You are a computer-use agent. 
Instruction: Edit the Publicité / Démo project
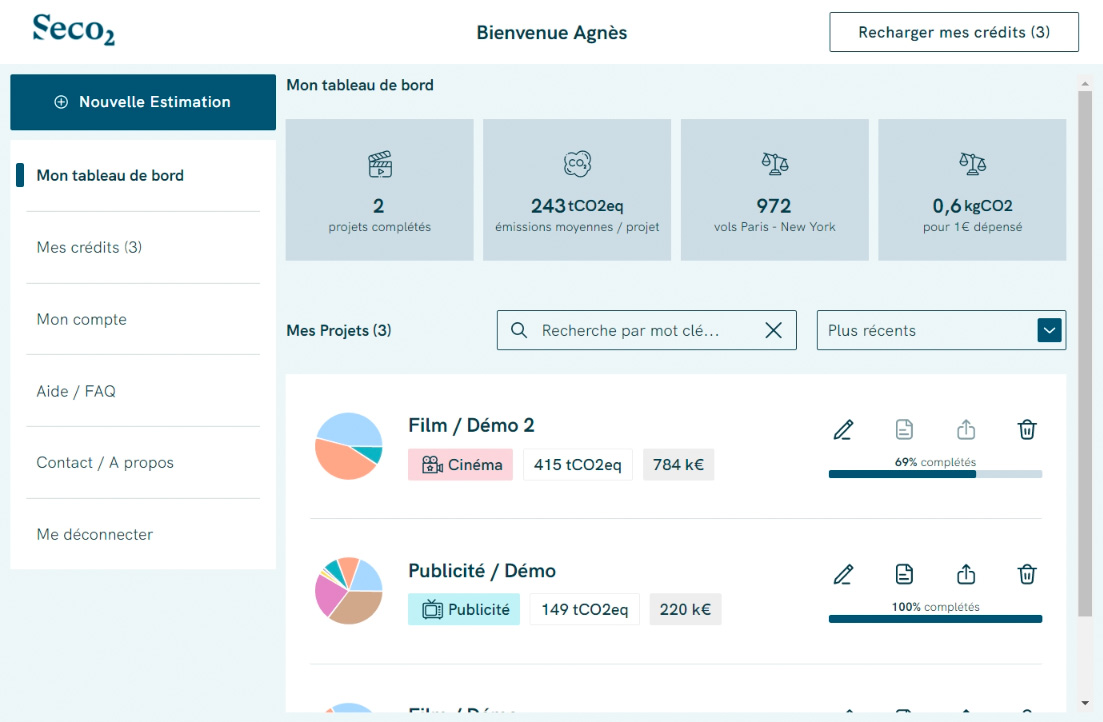click(x=843, y=575)
